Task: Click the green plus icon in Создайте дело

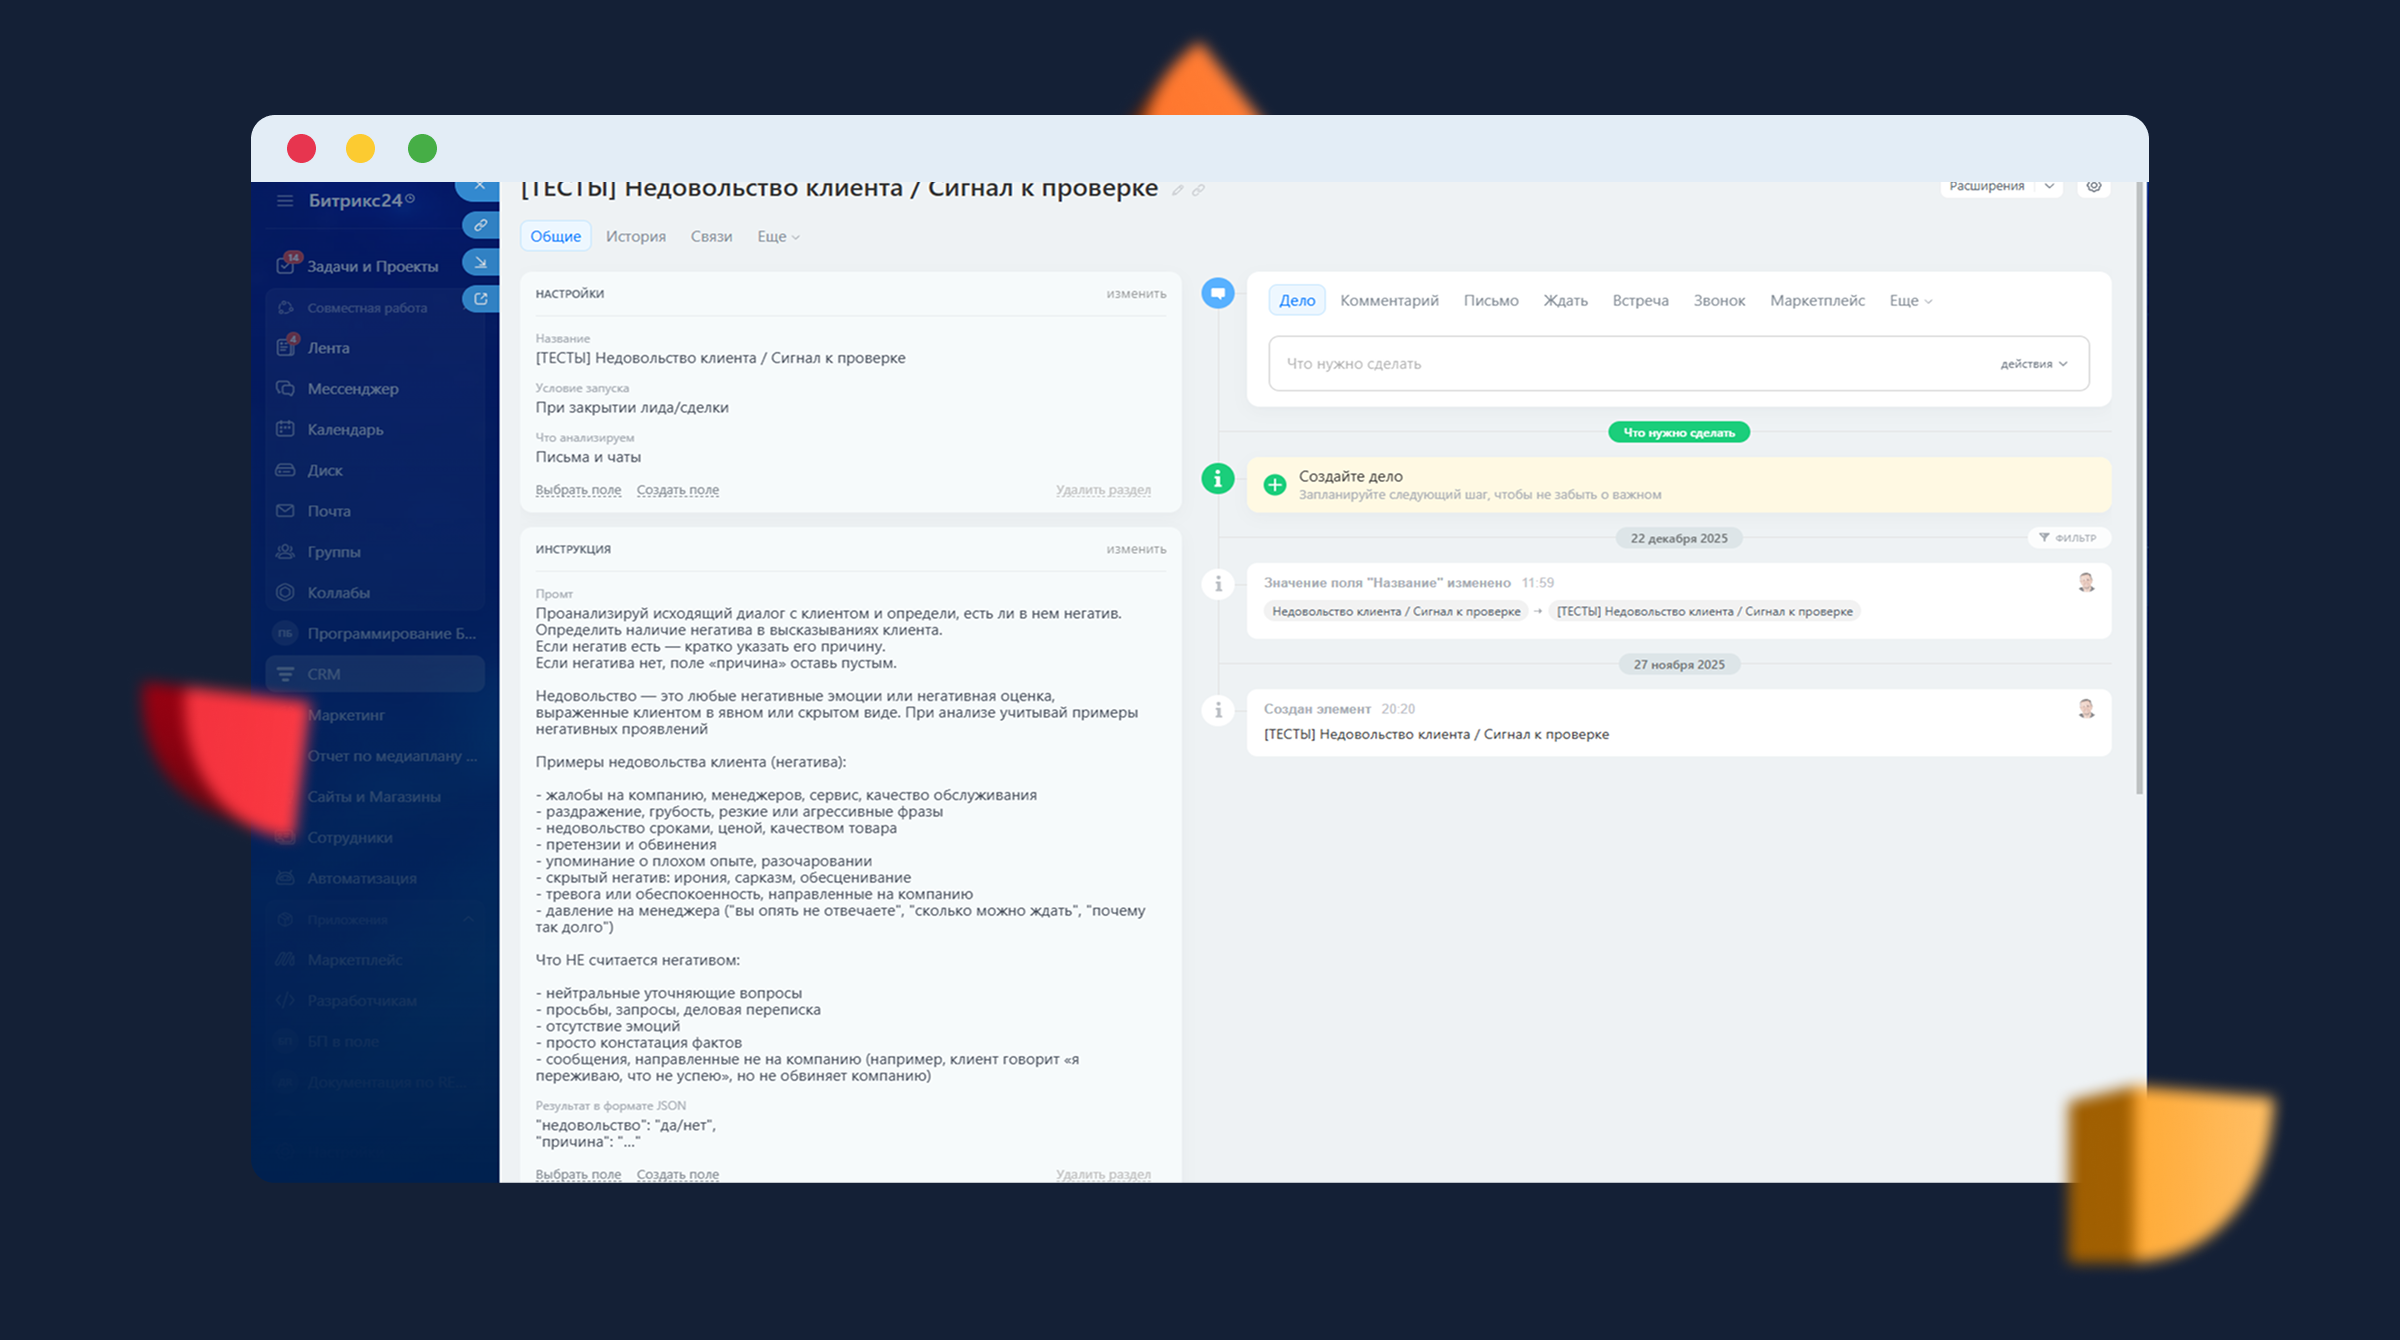Action: [1274, 485]
